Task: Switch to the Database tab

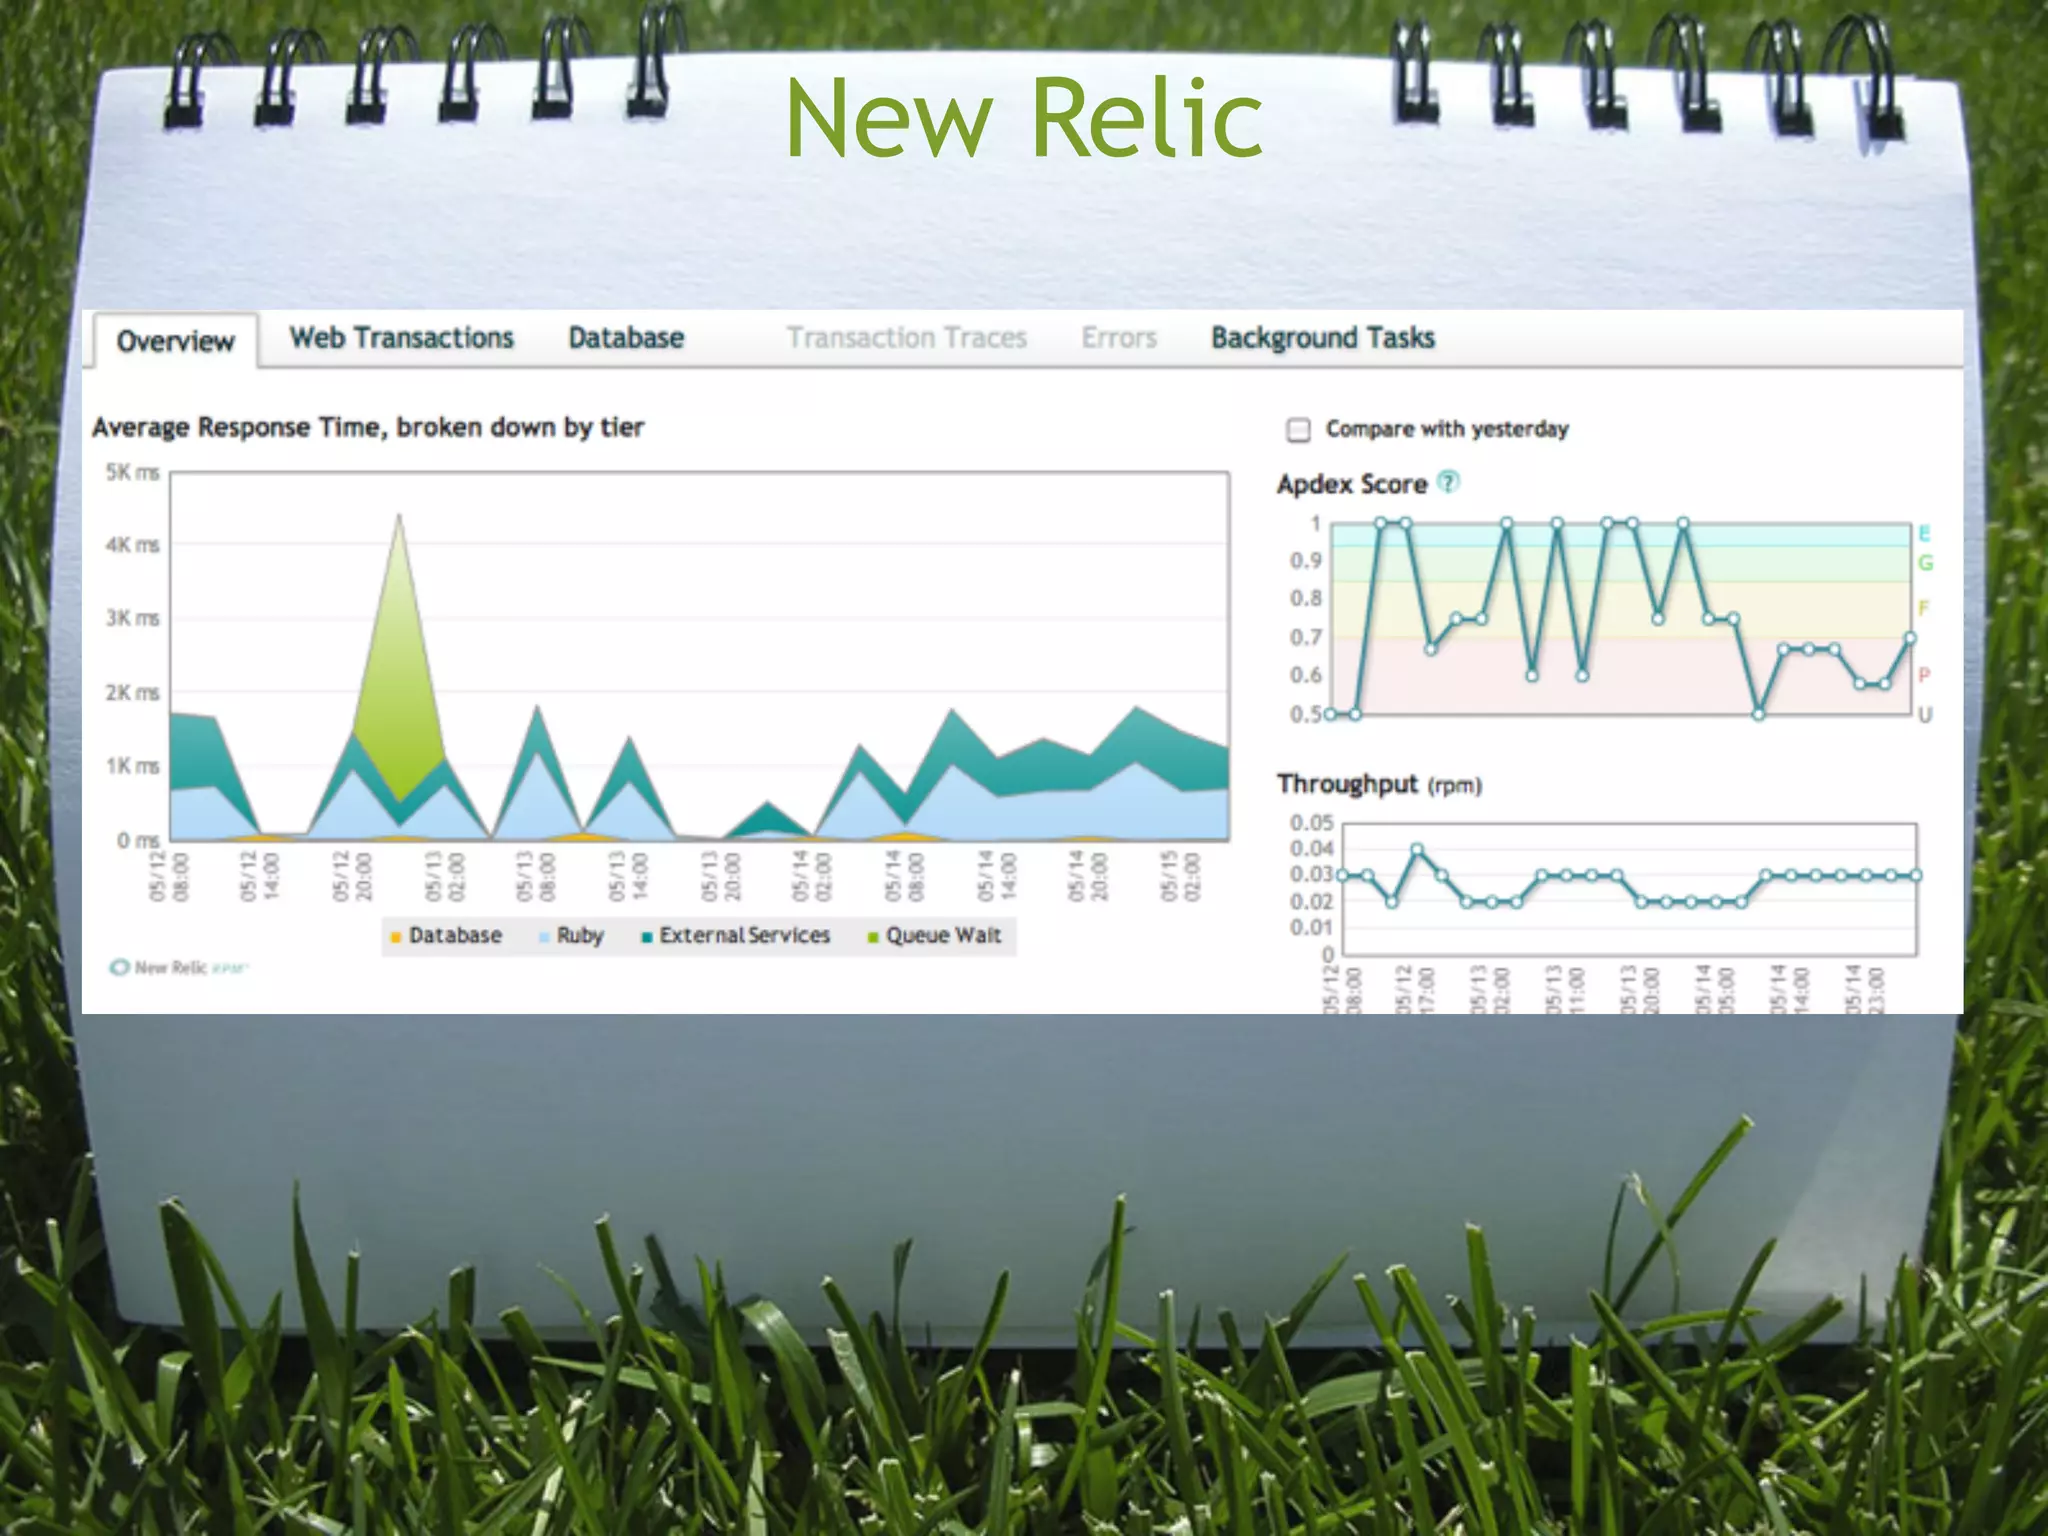Action: (626, 338)
